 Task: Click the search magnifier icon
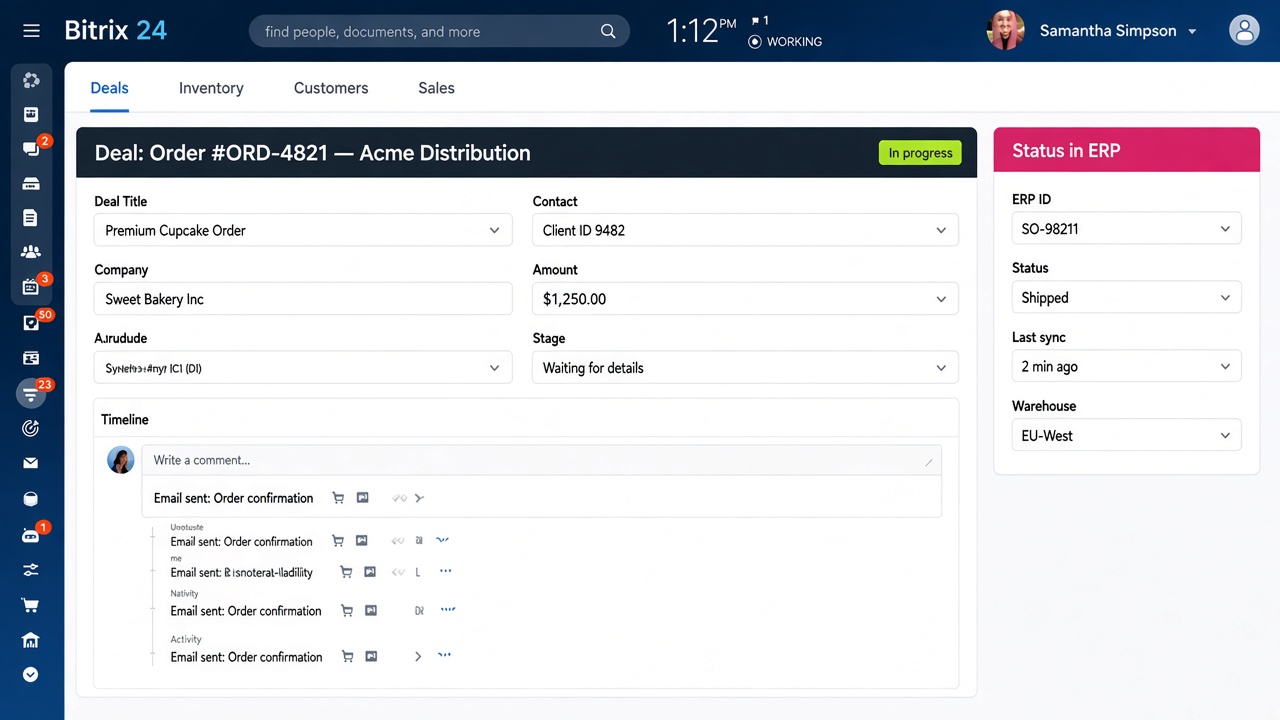tap(608, 31)
